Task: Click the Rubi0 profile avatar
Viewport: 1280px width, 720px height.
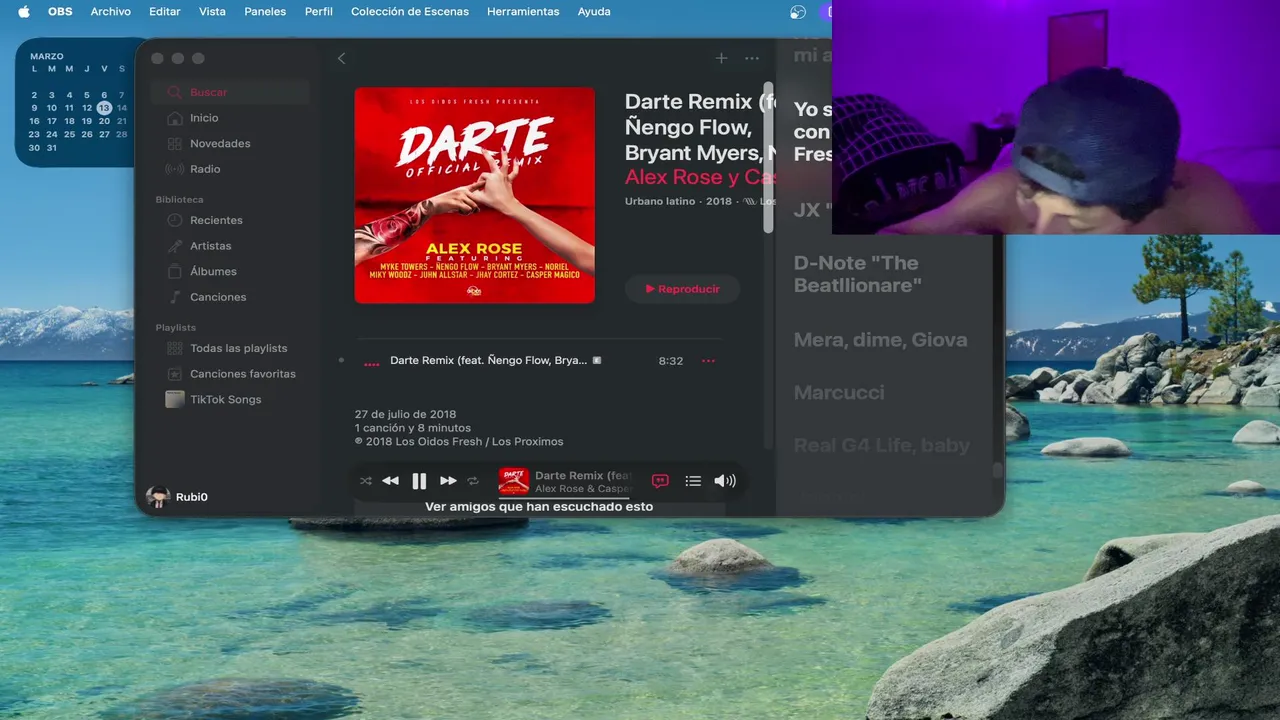Action: (158, 497)
